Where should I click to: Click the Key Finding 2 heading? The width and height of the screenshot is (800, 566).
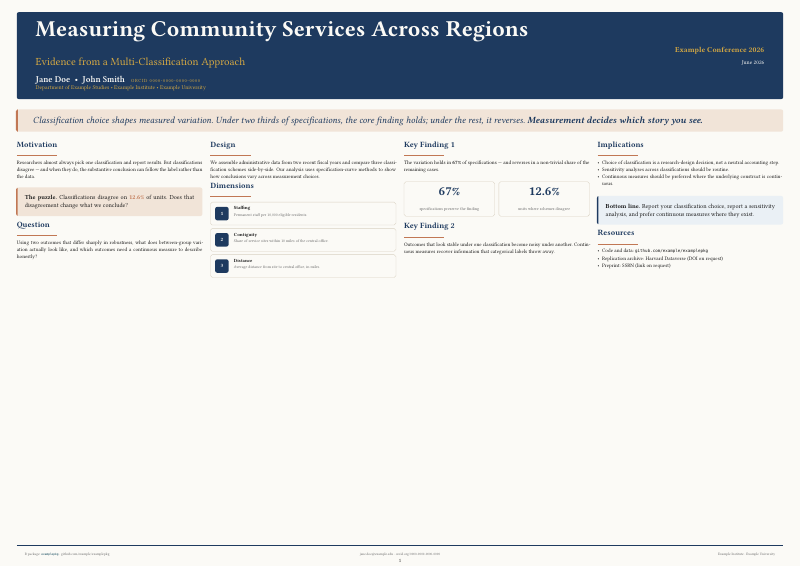pos(429,226)
